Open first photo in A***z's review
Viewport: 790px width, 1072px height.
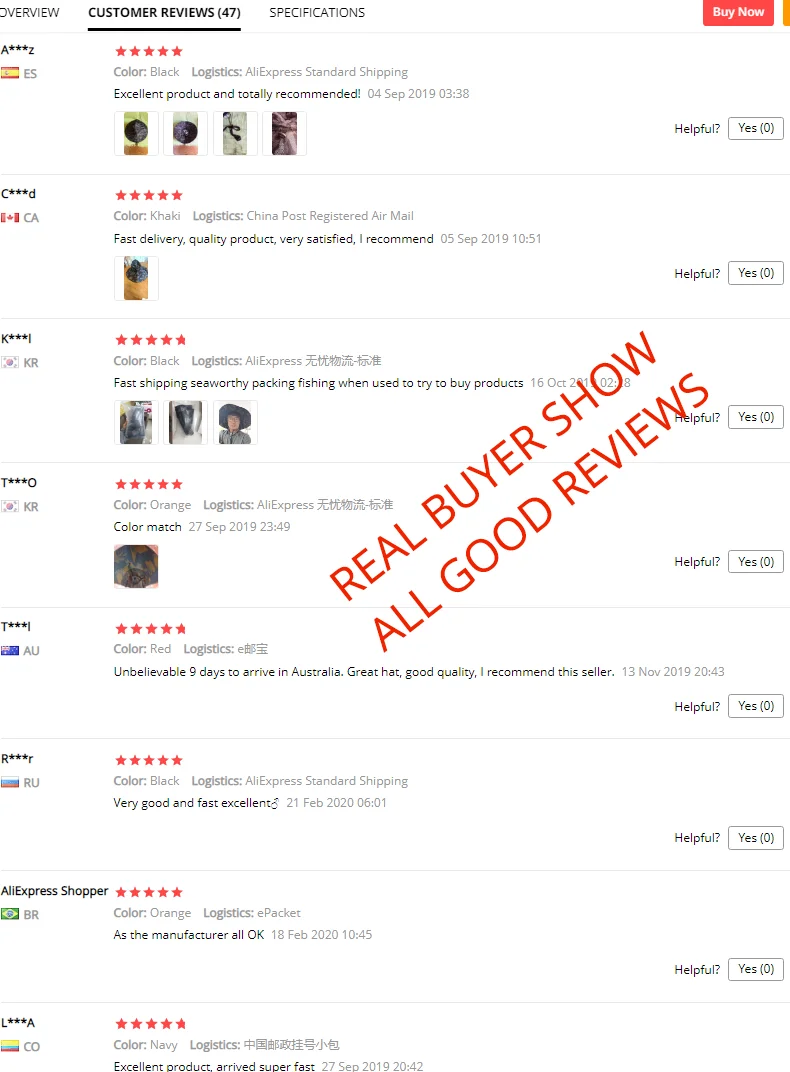tap(136, 133)
